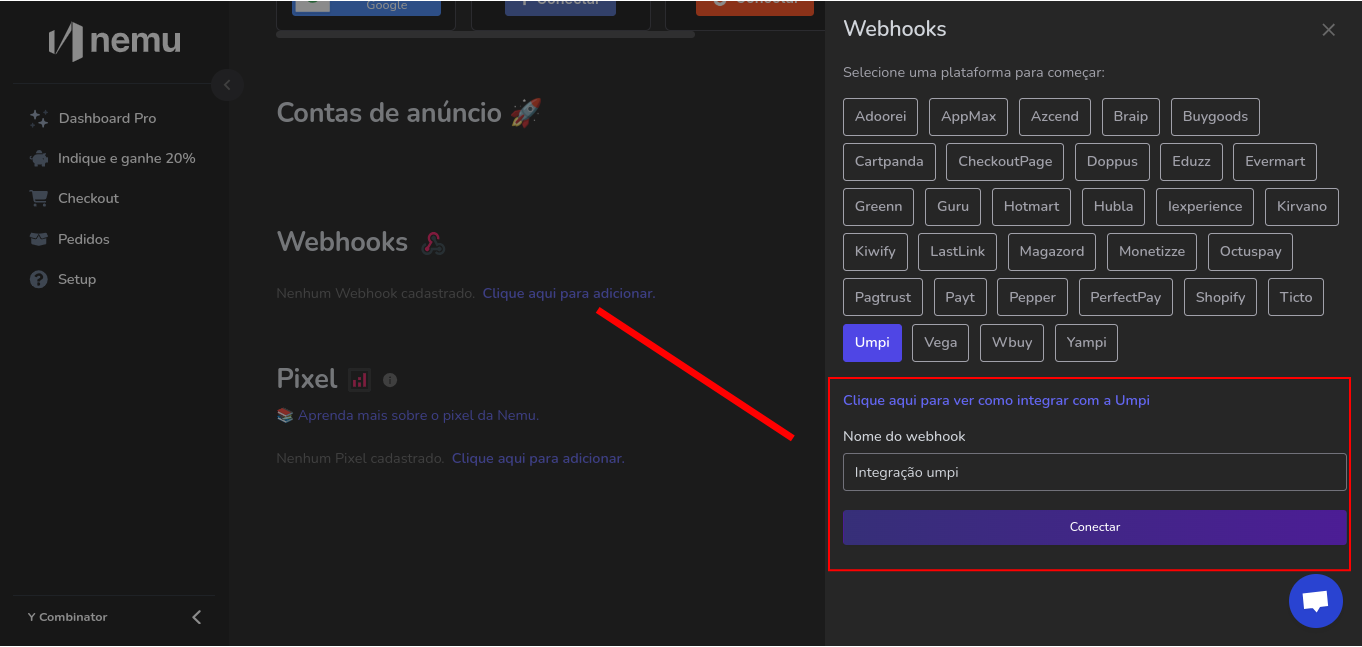Select Greenn platform

[878, 206]
